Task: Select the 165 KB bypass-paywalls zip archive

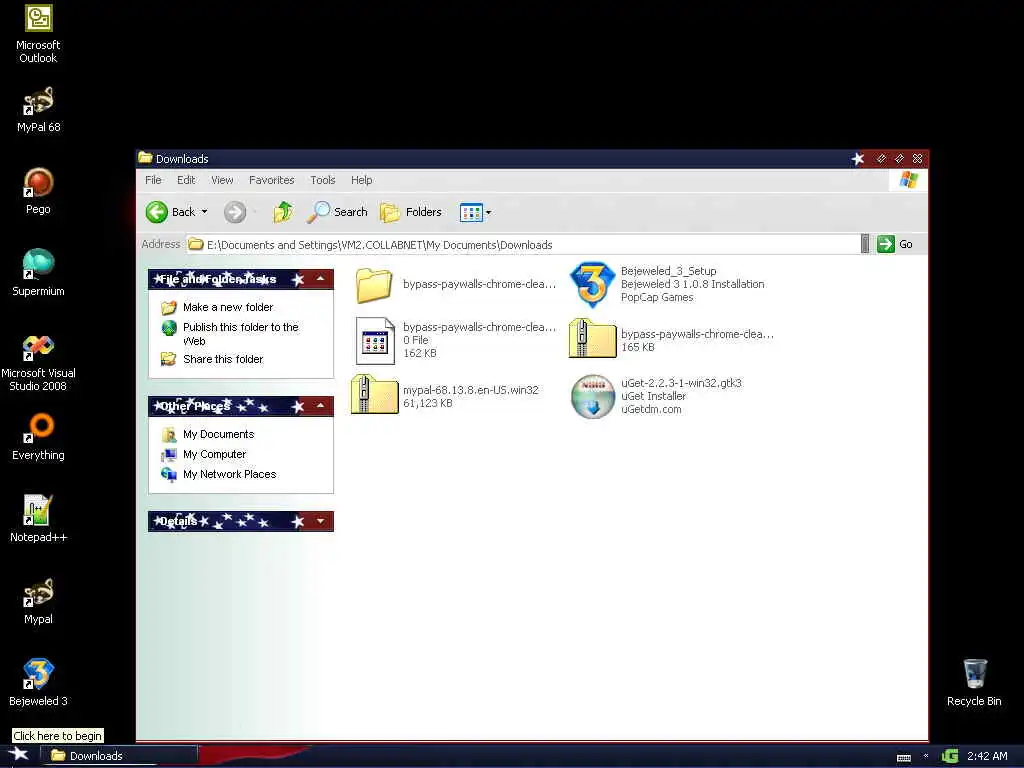Action: [671, 340]
